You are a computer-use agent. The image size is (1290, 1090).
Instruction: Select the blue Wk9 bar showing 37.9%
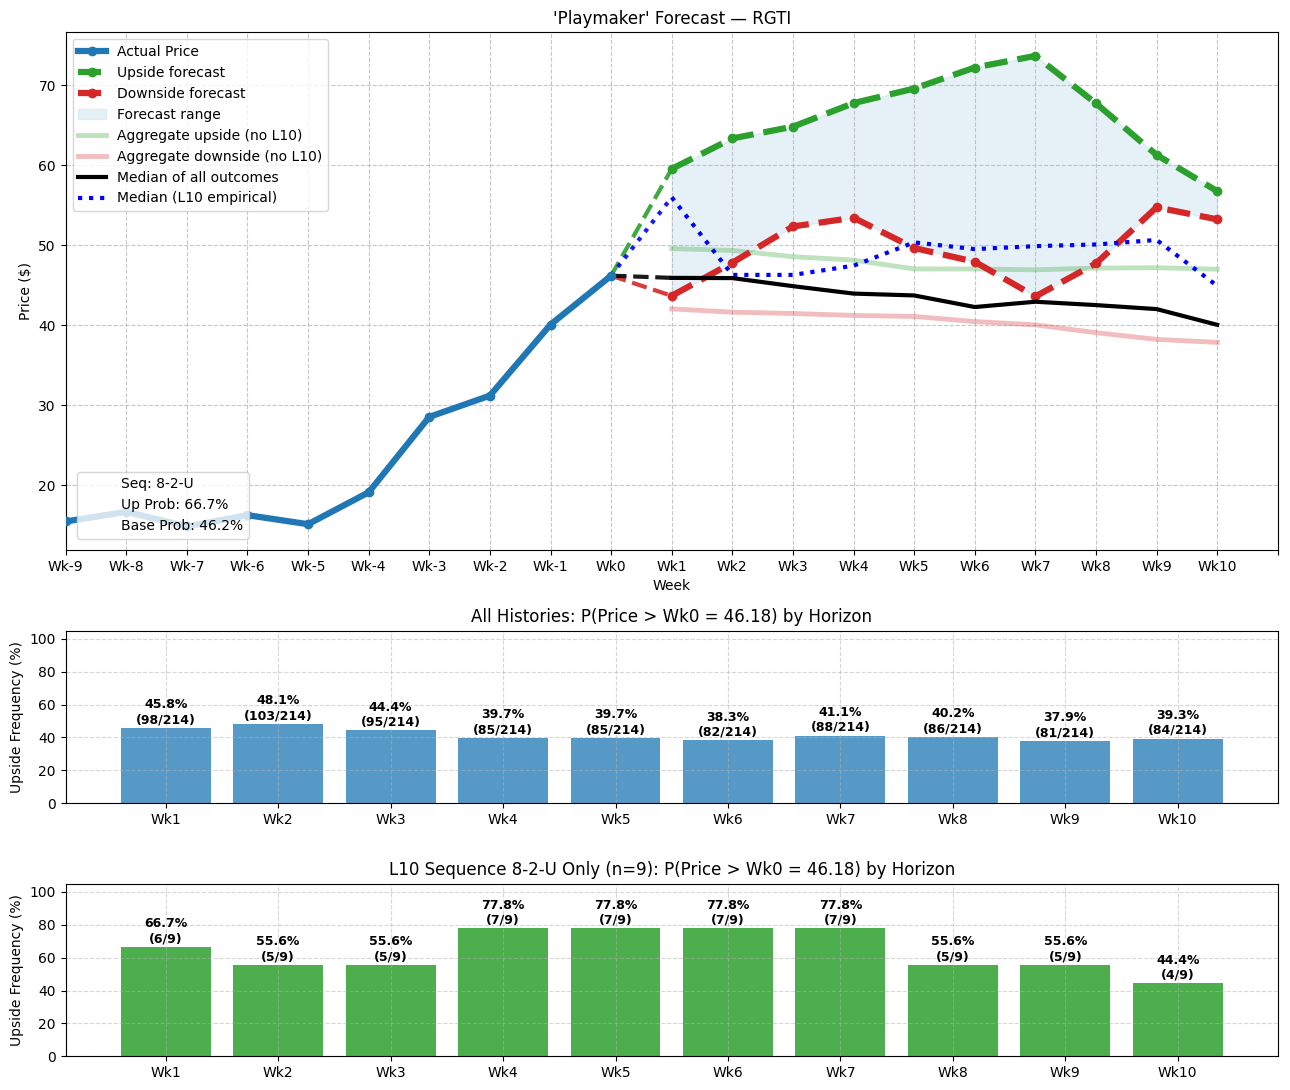point(1065,771)
